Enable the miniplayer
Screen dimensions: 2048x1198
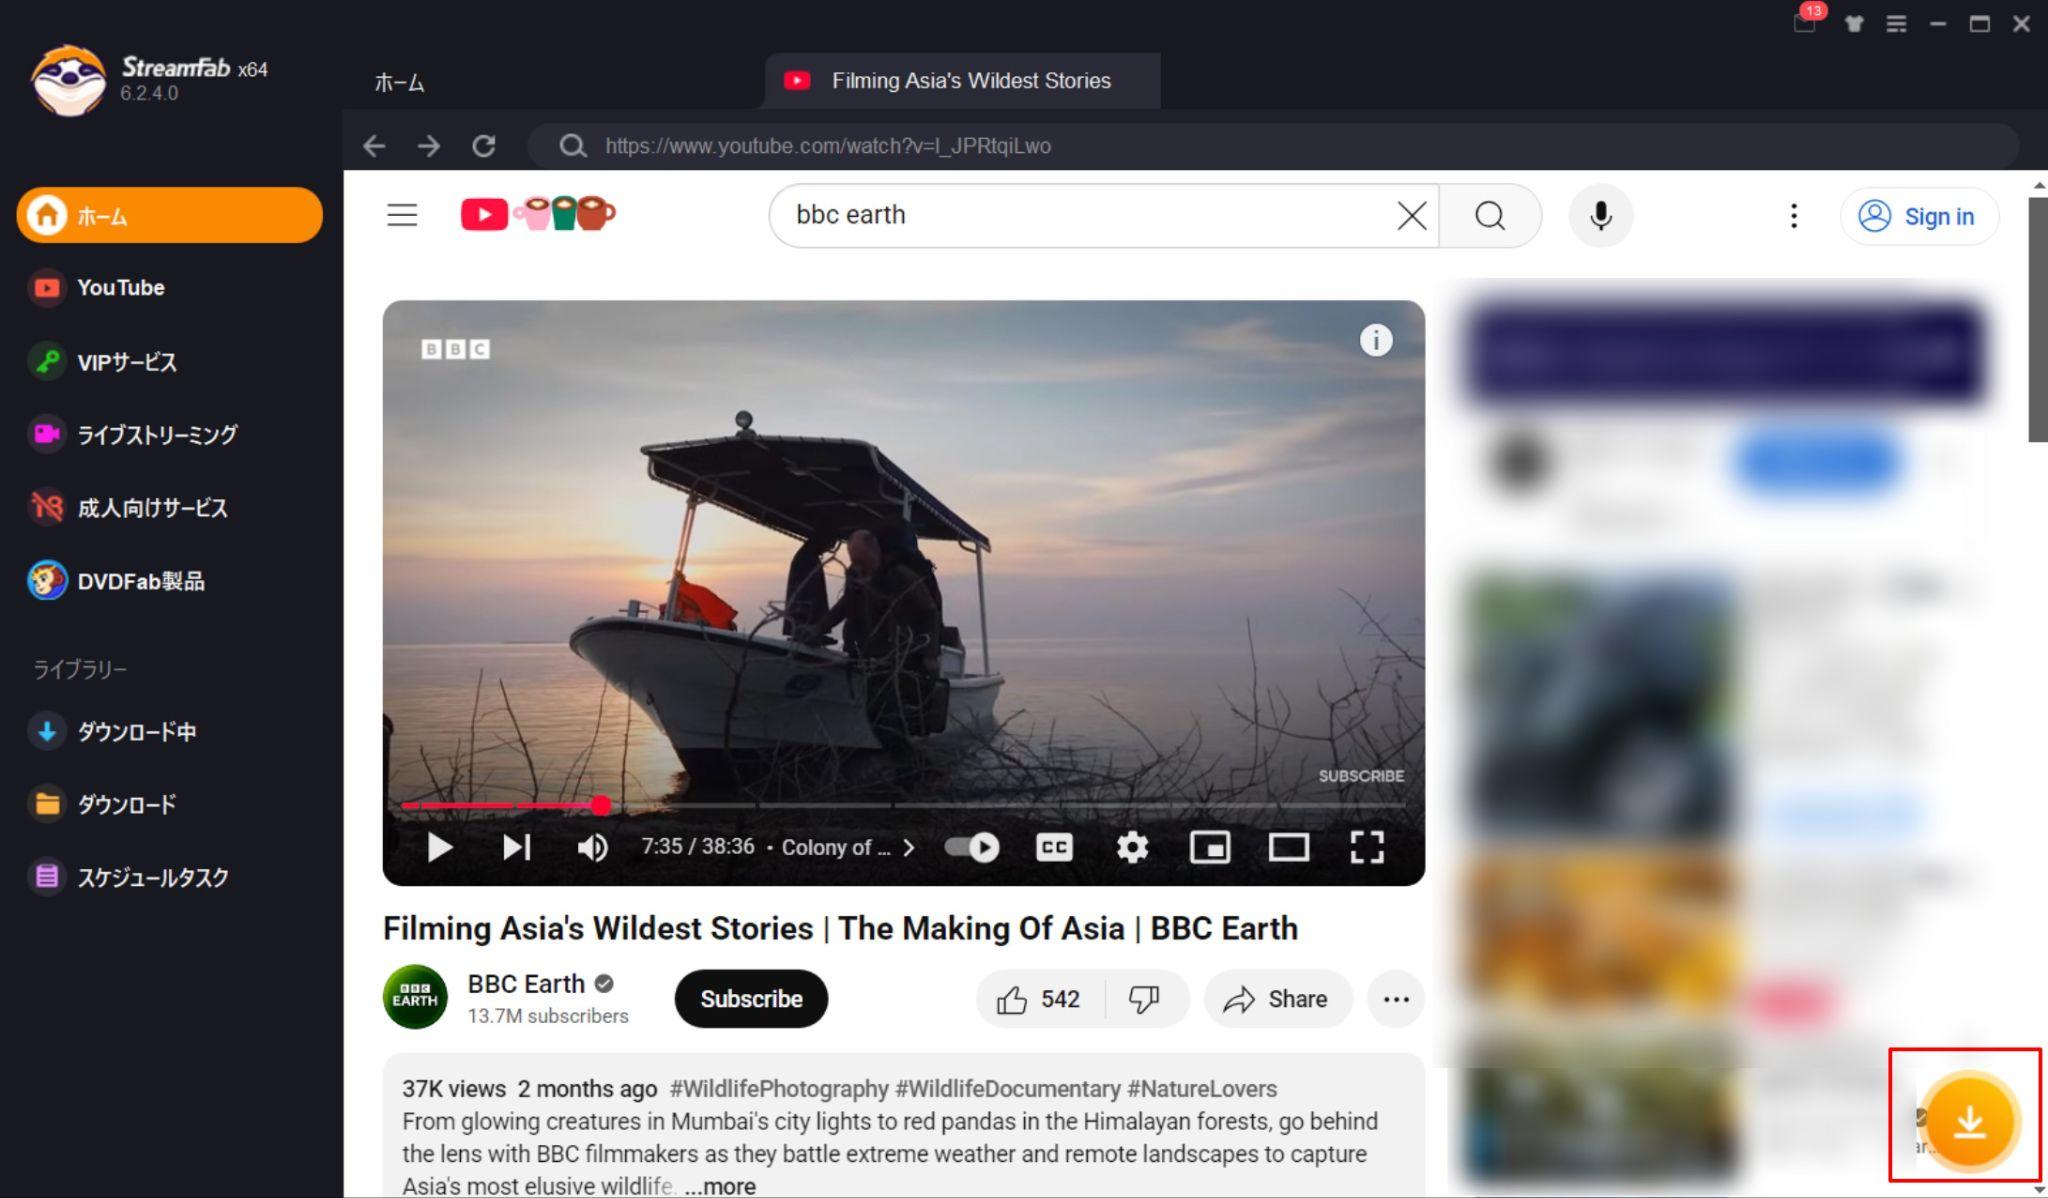pos(1210,847)
